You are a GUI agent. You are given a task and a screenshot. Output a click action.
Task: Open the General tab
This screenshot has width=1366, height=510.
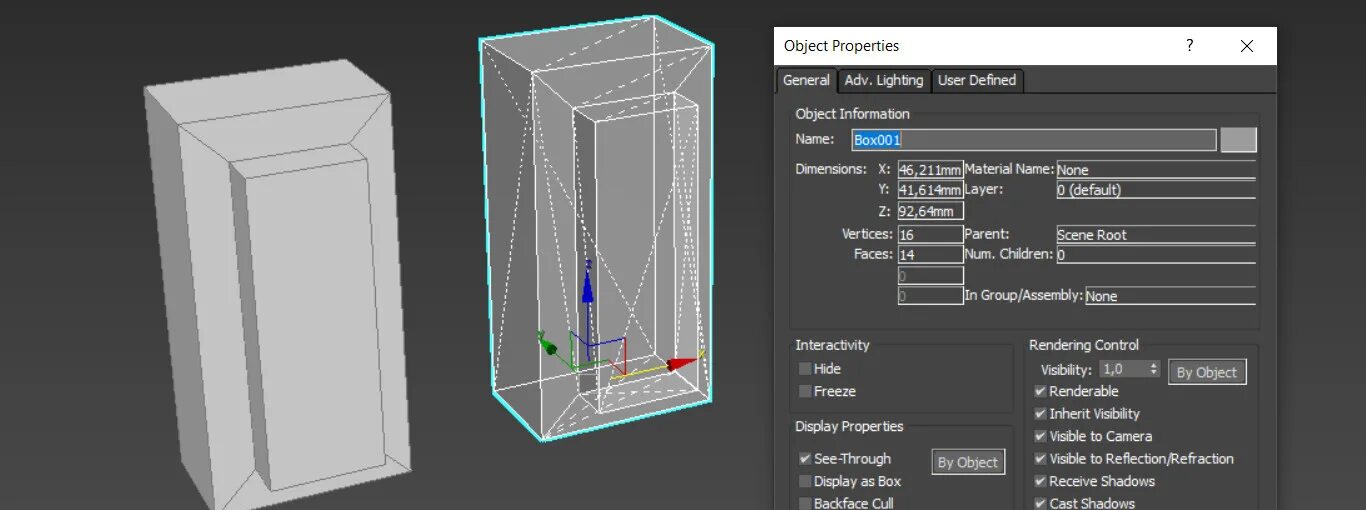tap(806, 80)
